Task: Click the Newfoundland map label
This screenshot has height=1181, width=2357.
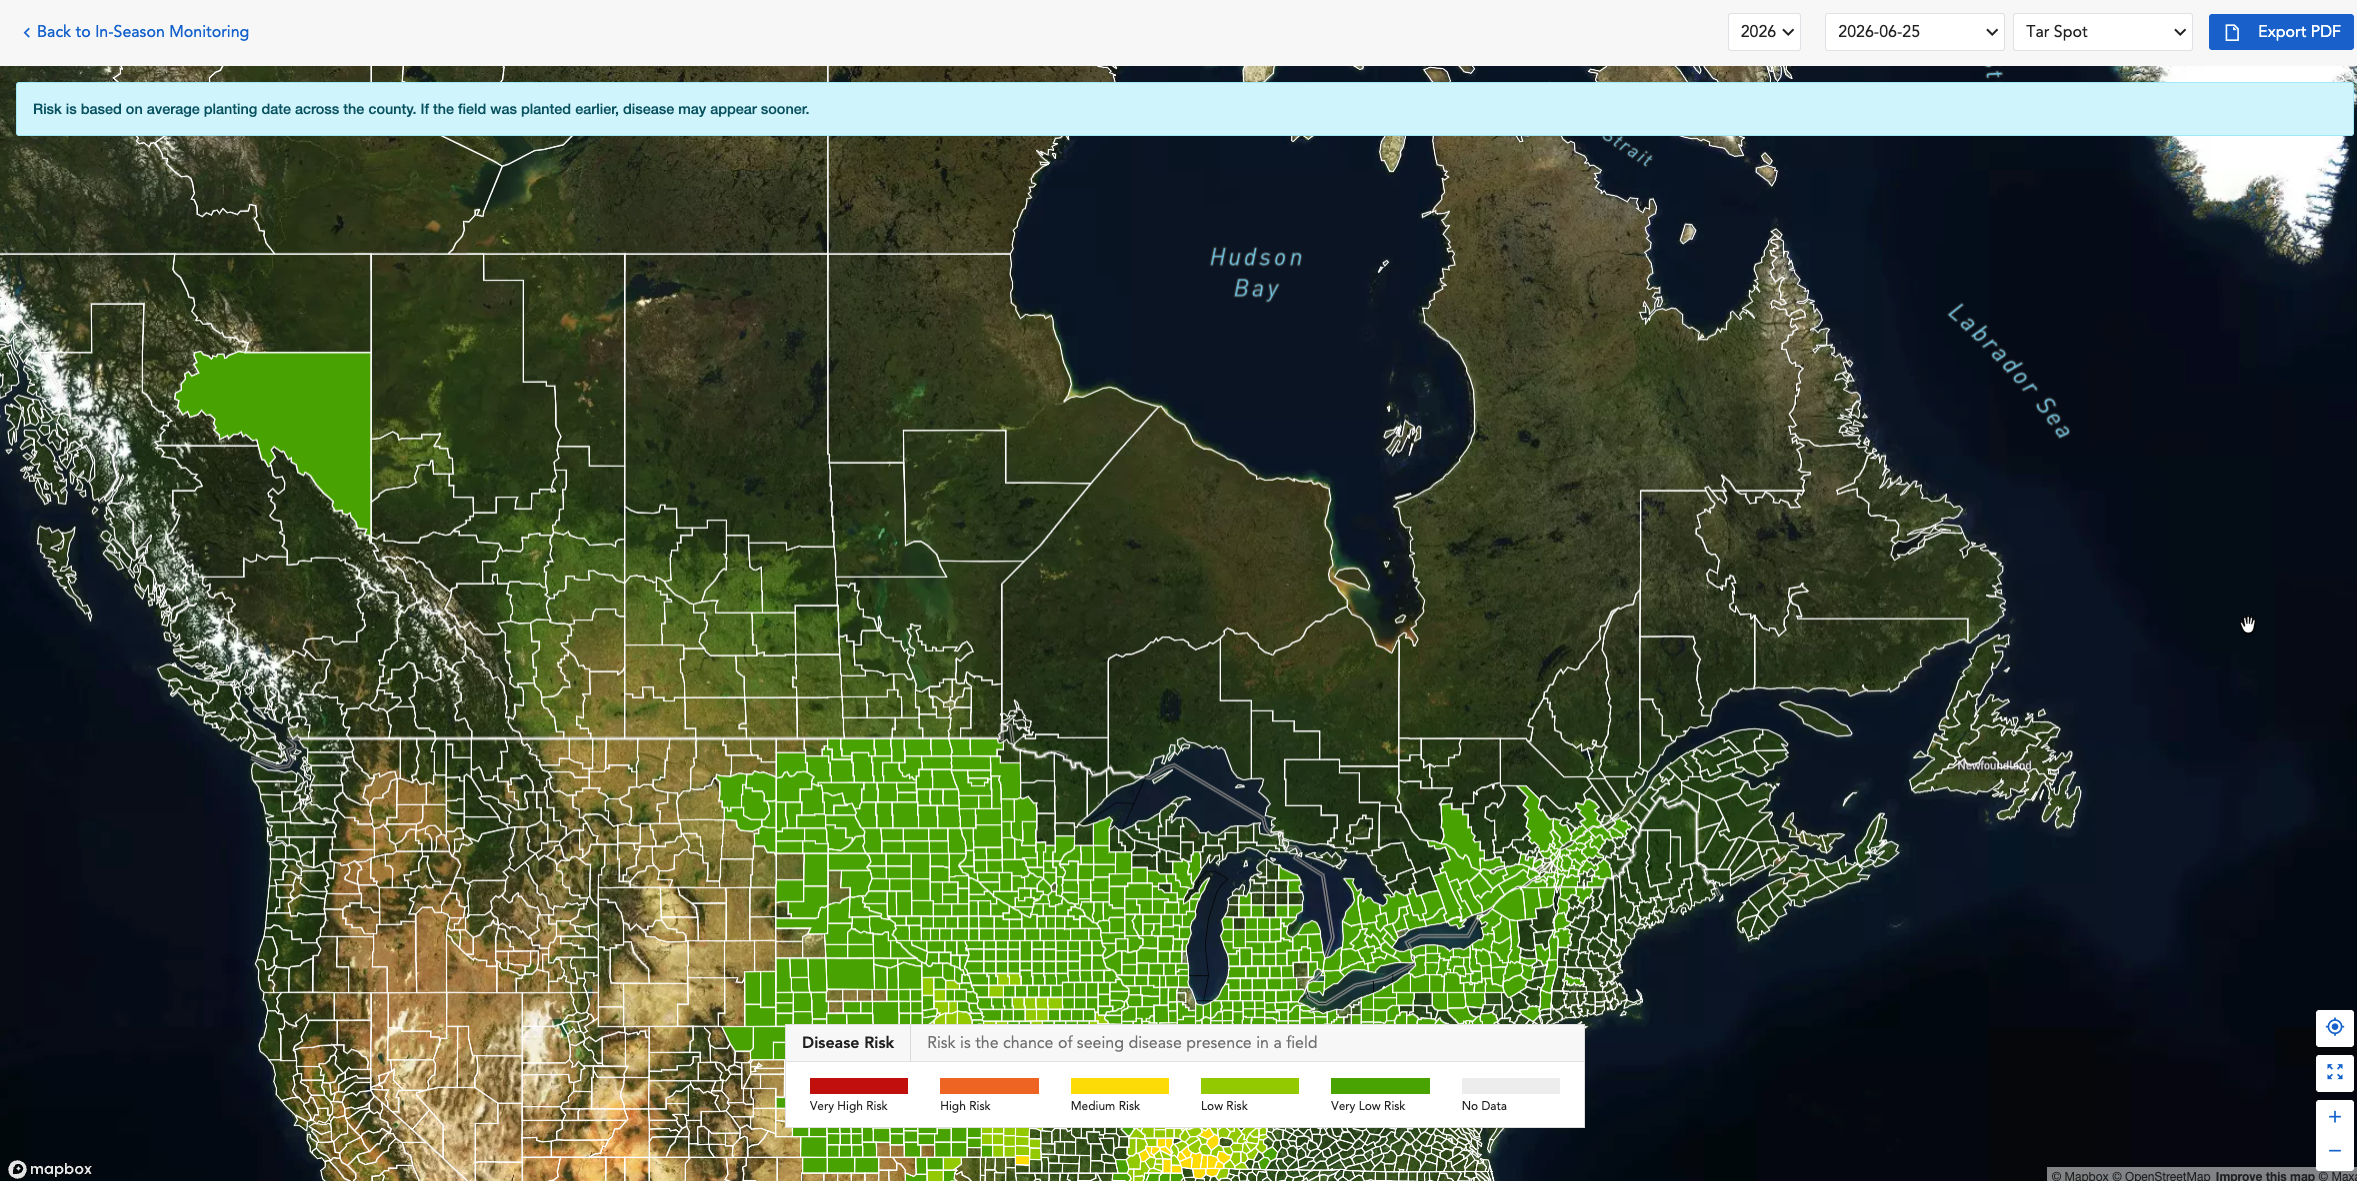Action: tap(1994, 766)
